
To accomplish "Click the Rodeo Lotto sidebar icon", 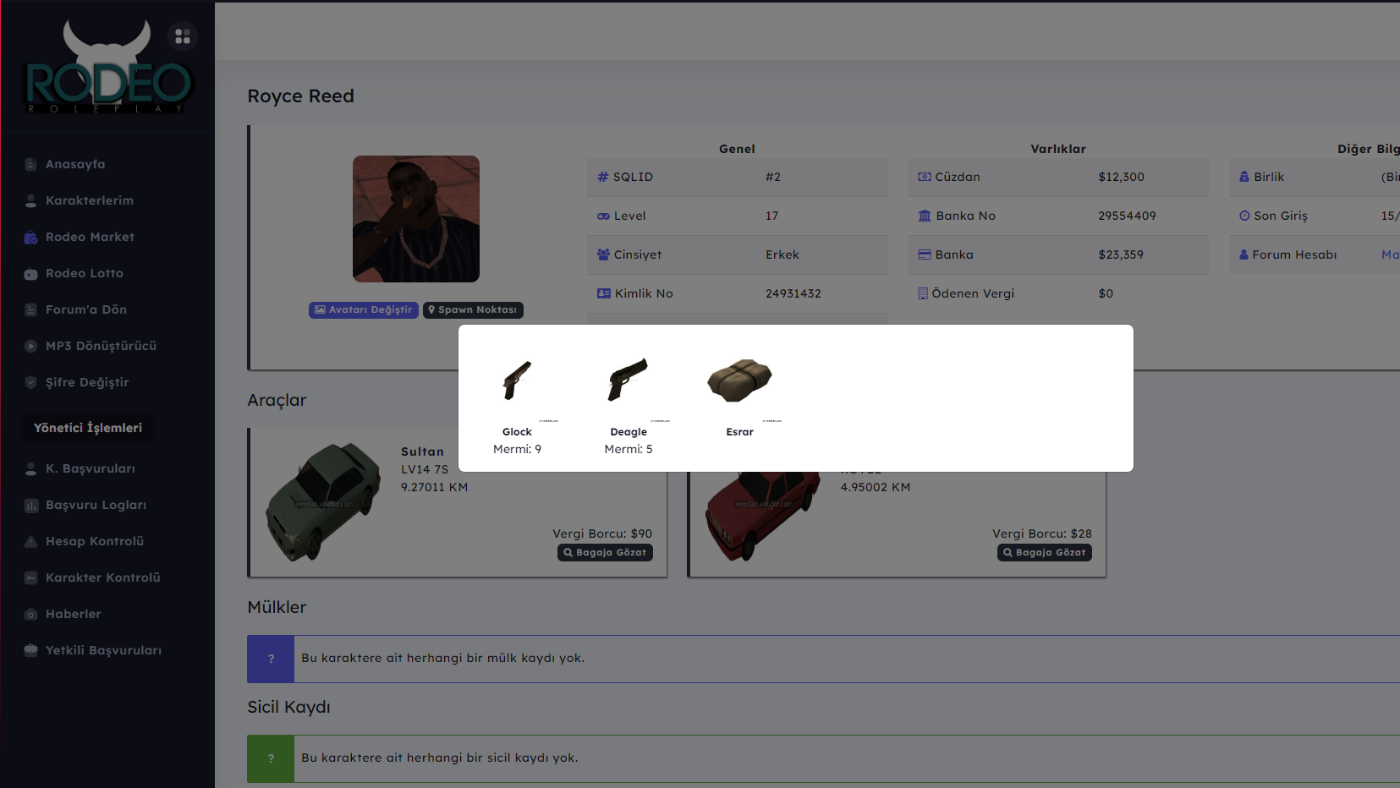I will pyautogui.click(x=31, y=274).
